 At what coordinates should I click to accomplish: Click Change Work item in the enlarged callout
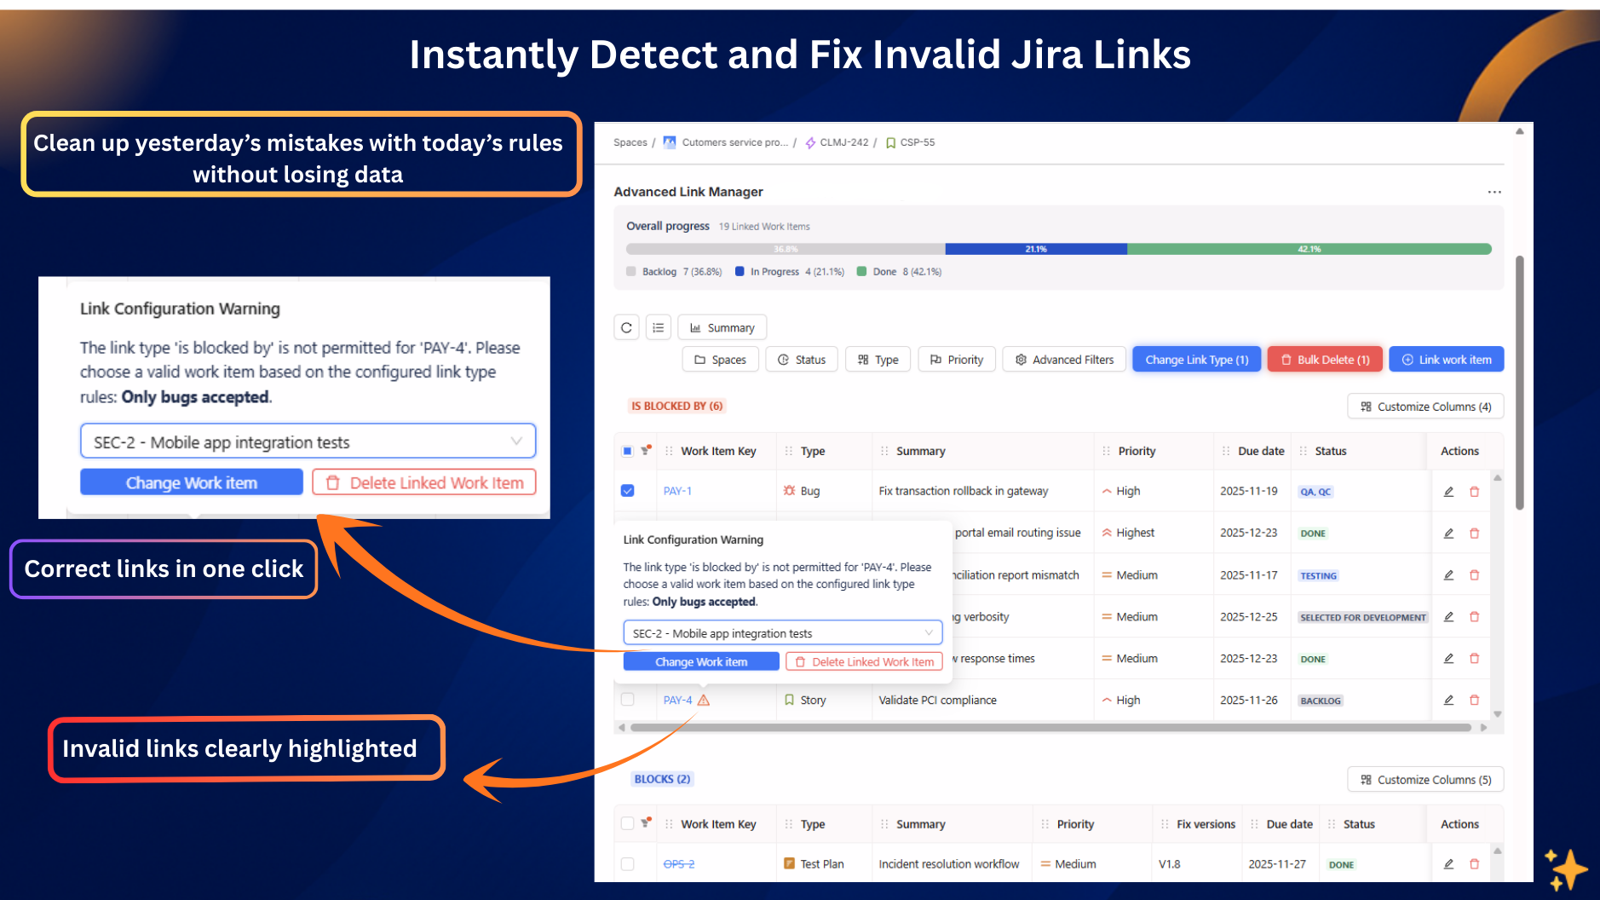coord(191,482)
